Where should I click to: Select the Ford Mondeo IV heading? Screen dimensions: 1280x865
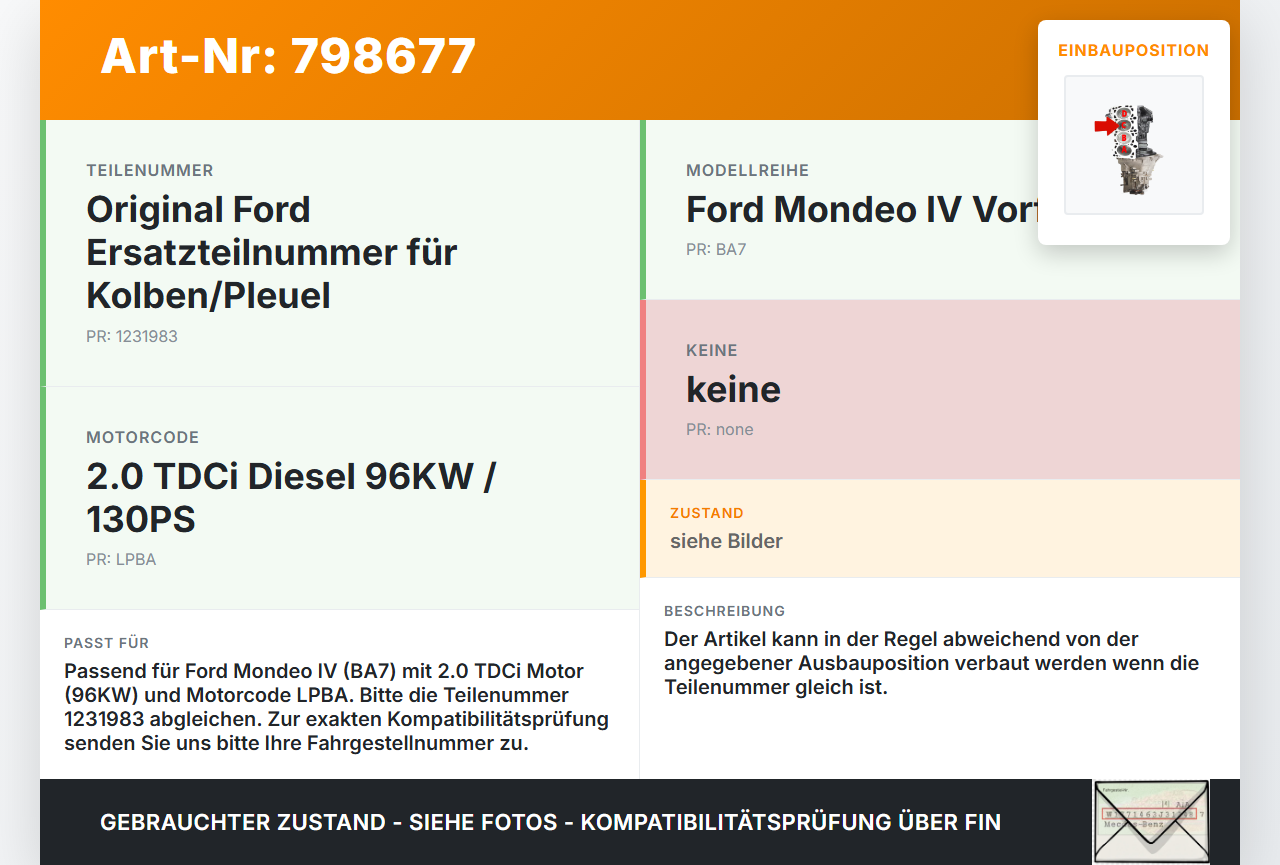[862, 209]
